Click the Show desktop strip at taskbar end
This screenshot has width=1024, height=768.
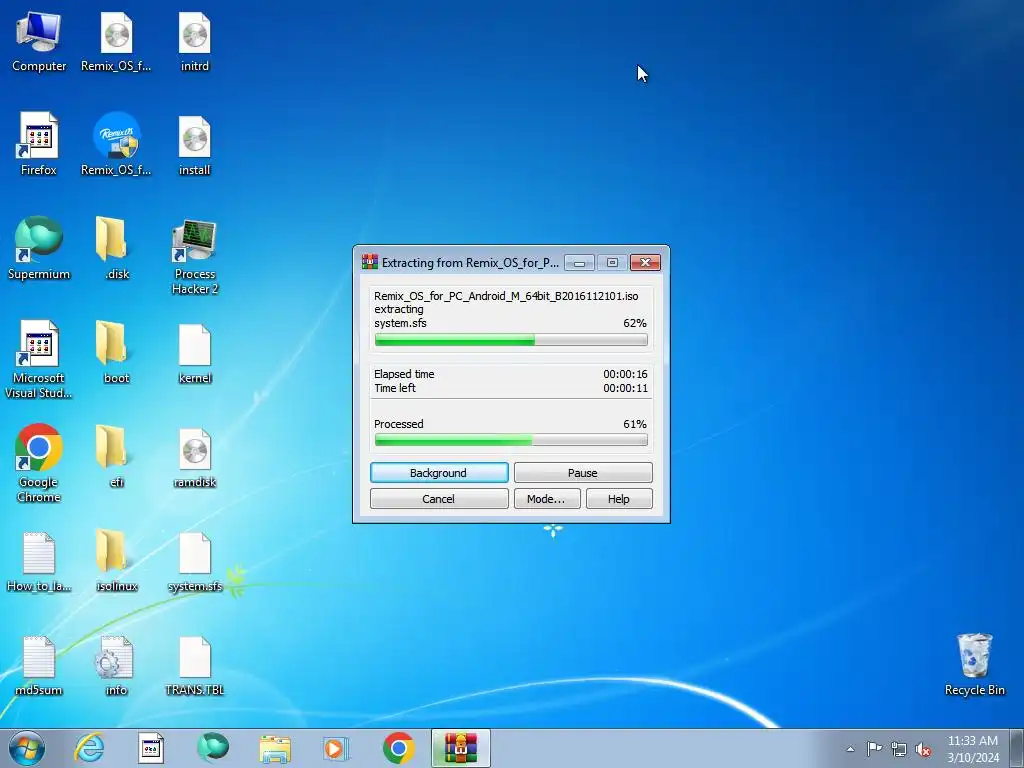(1017, 748)
